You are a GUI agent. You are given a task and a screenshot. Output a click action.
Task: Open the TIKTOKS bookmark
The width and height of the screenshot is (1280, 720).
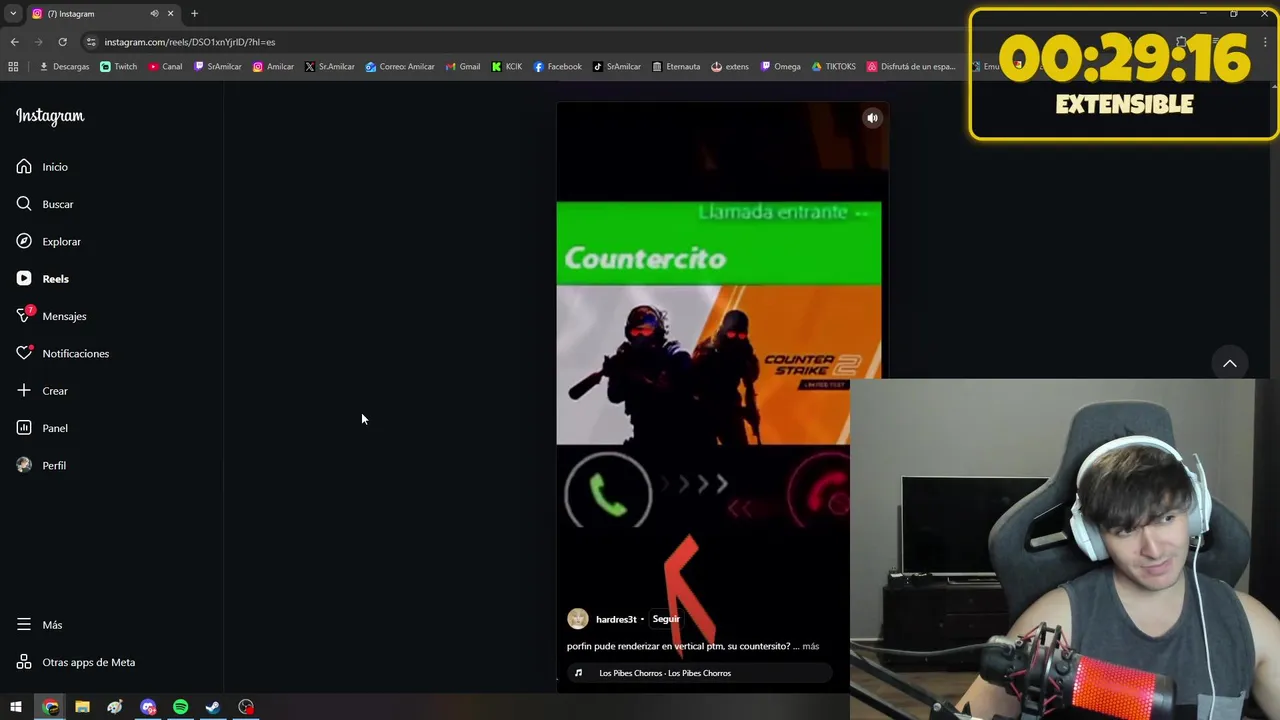tap(834, 67)
